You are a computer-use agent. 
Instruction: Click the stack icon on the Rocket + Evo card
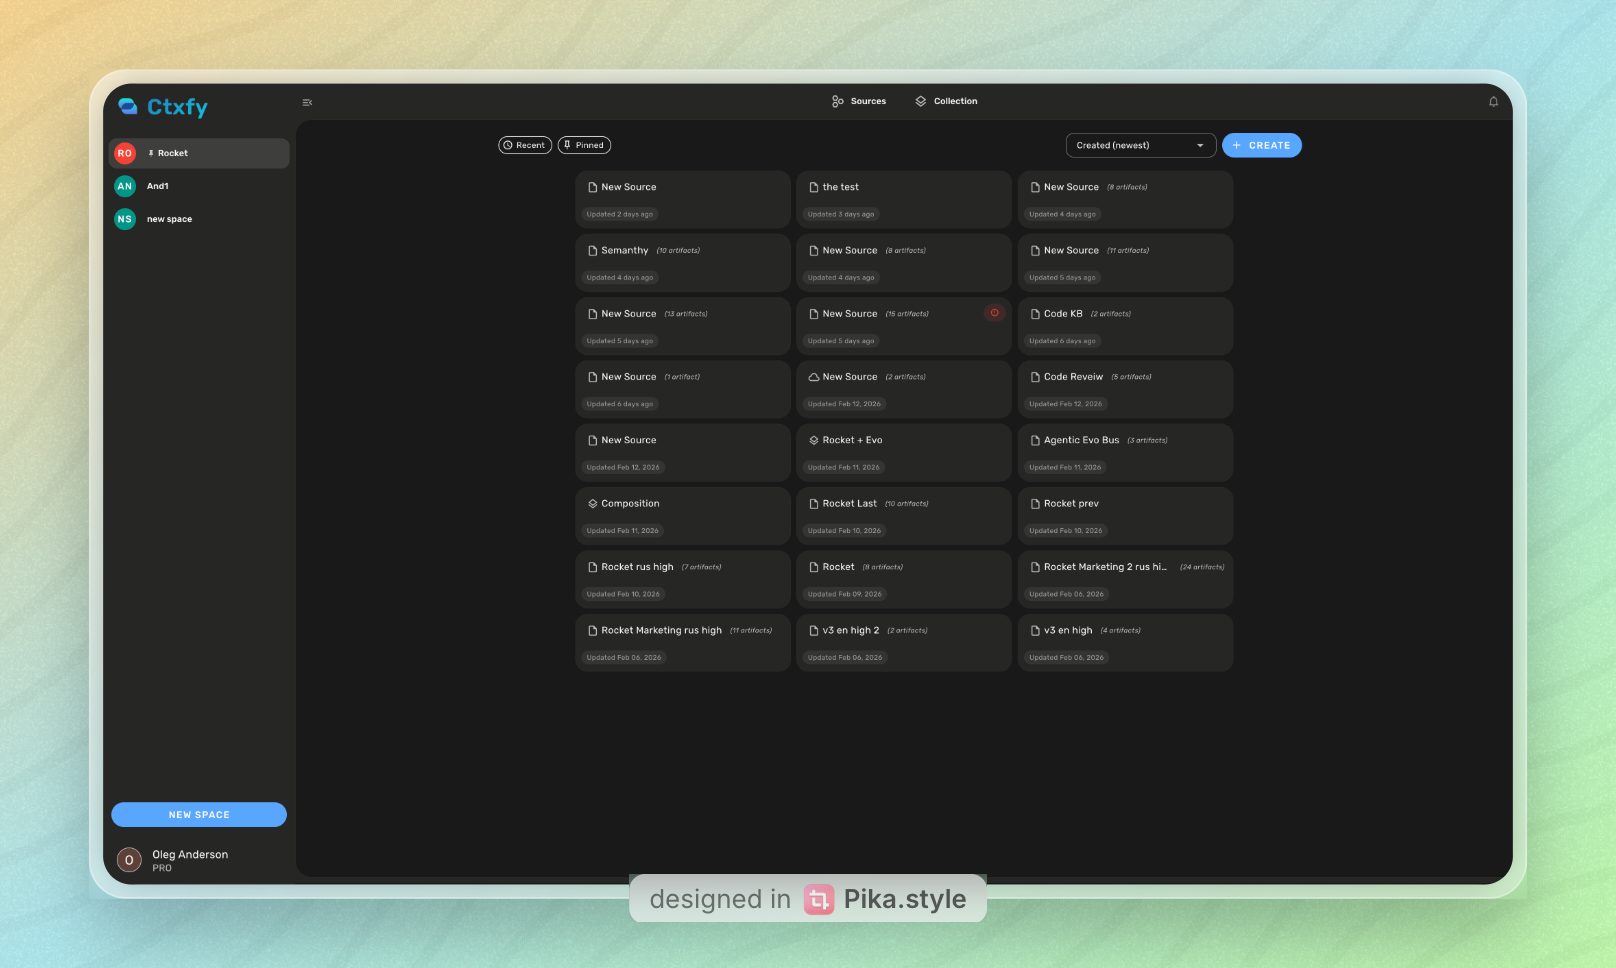pyautogui.click(x=814, y=440)
